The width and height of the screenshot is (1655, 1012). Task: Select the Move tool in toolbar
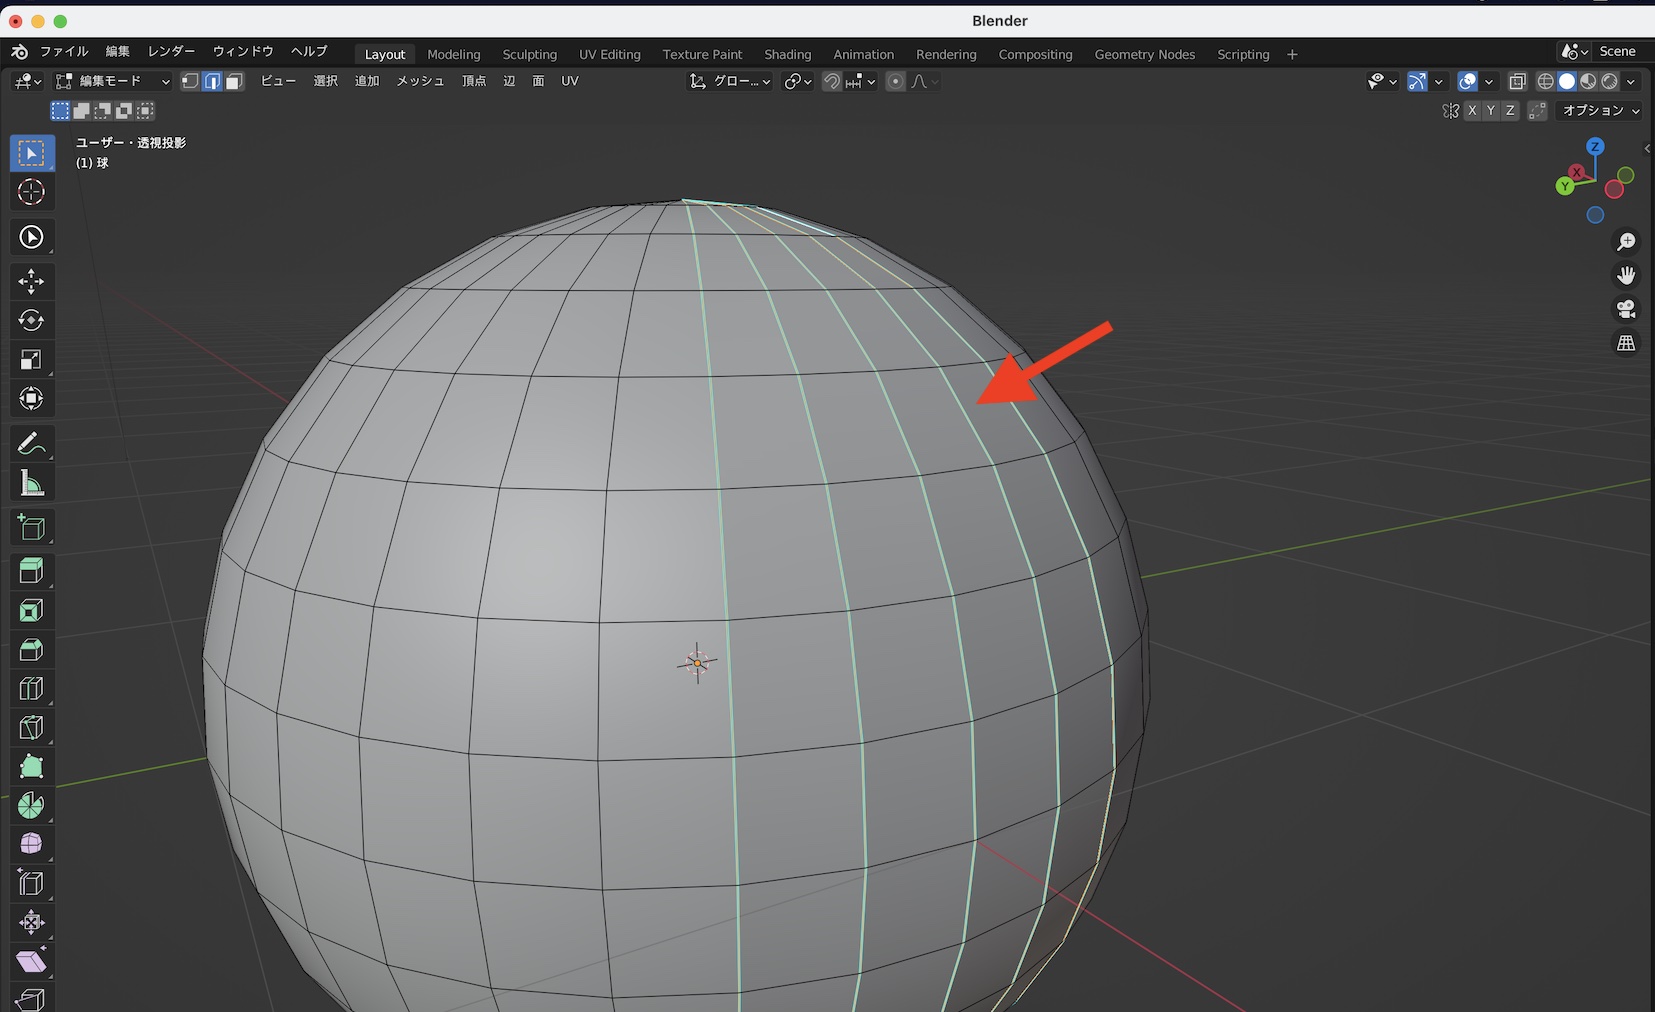[31, 281]
